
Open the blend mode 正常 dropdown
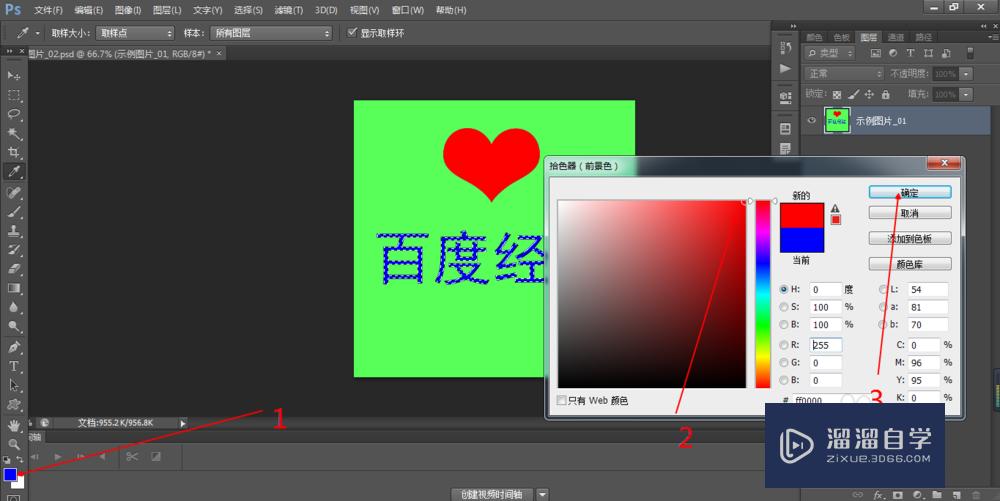[844, 74]
